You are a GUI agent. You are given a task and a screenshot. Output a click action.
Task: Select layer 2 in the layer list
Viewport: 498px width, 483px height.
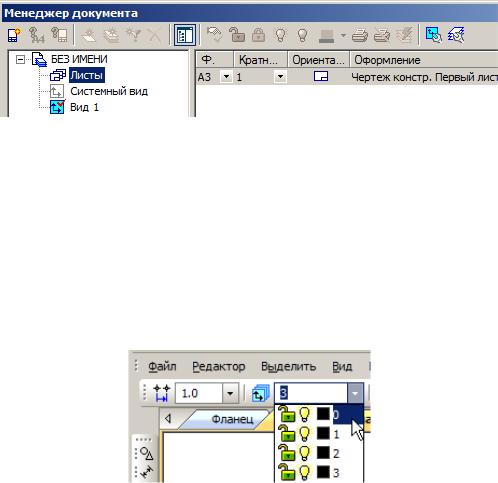point(336,453)
